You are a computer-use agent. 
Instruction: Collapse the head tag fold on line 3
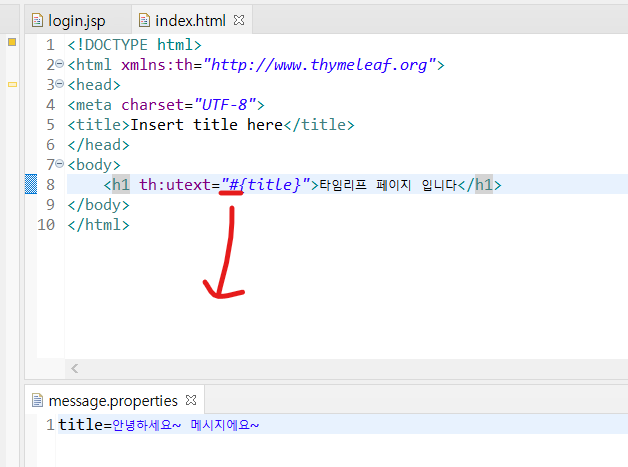click(x=59, y=83)
